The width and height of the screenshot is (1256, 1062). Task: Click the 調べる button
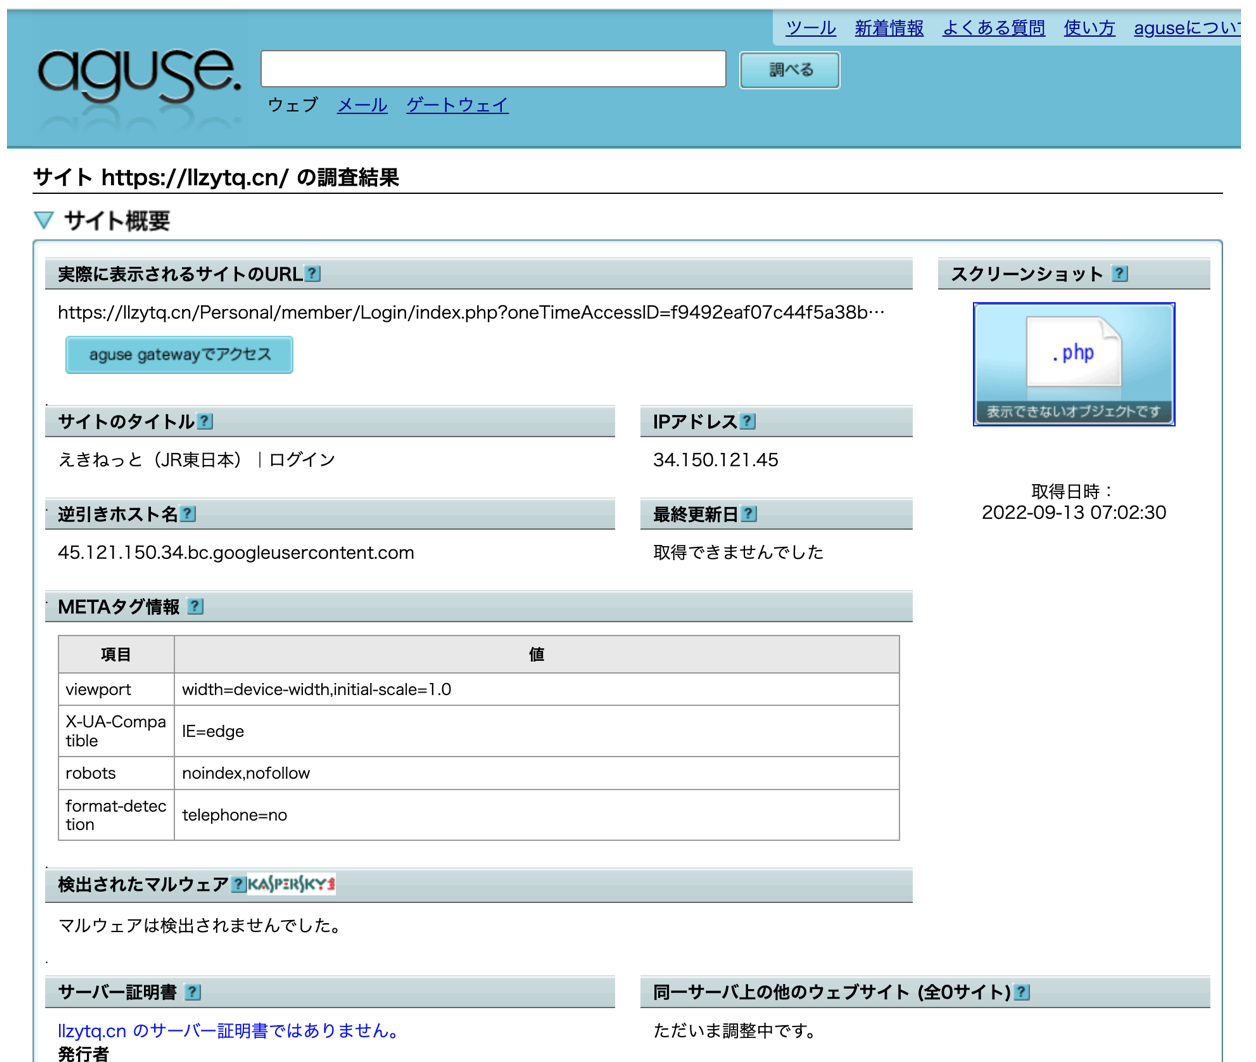coord(790,70)
